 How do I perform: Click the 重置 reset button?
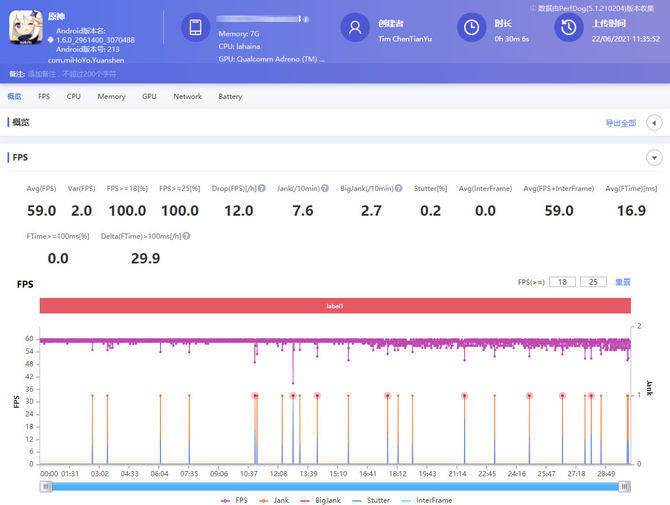tap(622, 283)
